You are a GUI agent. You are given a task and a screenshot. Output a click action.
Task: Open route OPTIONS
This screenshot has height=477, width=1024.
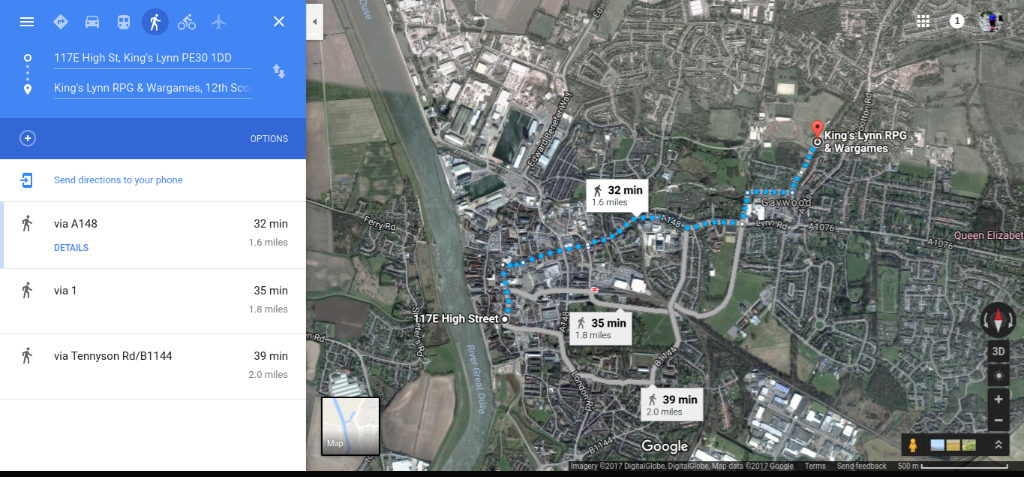click(269, 139)
